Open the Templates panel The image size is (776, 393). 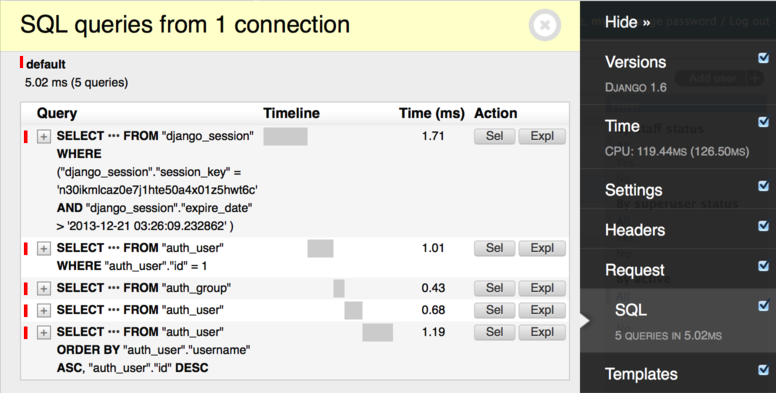[641, 375]
